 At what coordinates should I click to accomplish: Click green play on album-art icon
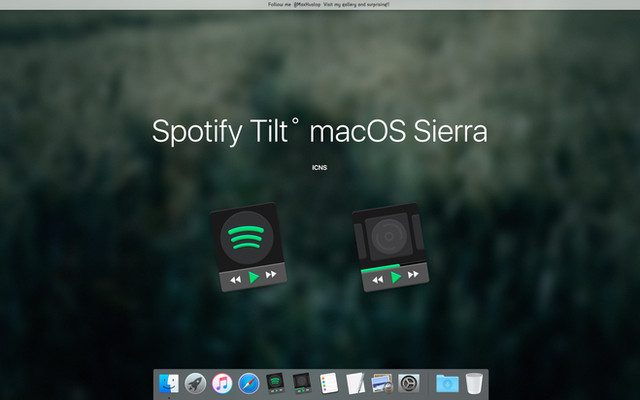point(396,277)
